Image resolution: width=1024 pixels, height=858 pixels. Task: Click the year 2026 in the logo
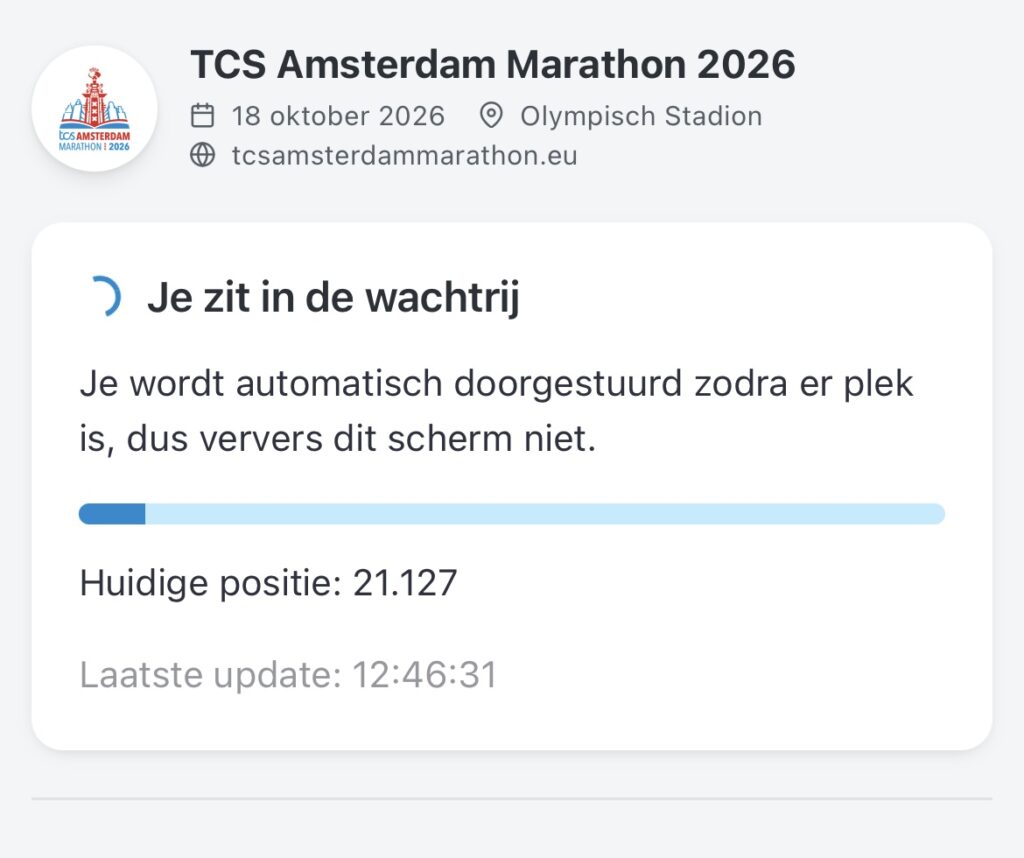120,145
